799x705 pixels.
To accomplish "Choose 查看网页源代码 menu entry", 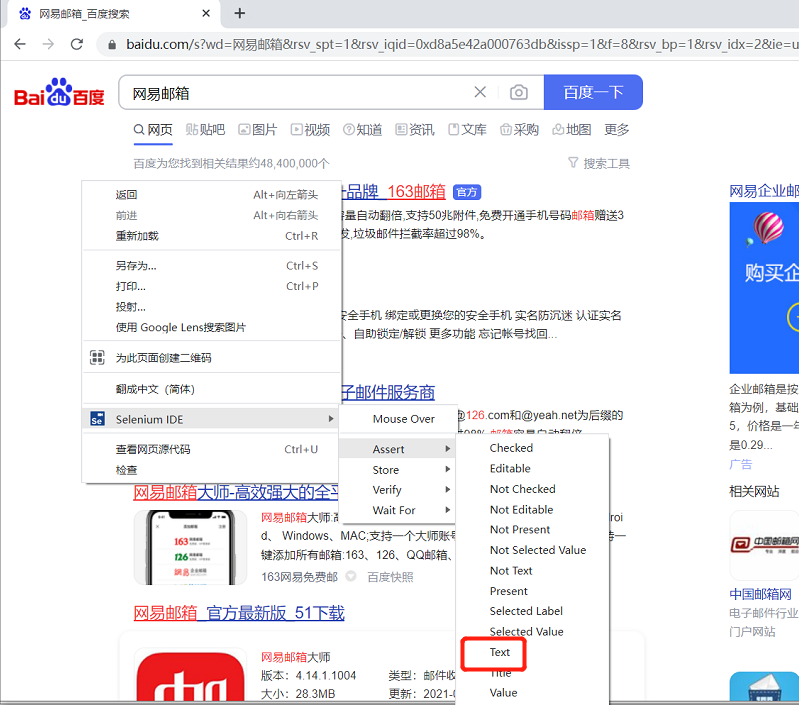I will (211, 449).
